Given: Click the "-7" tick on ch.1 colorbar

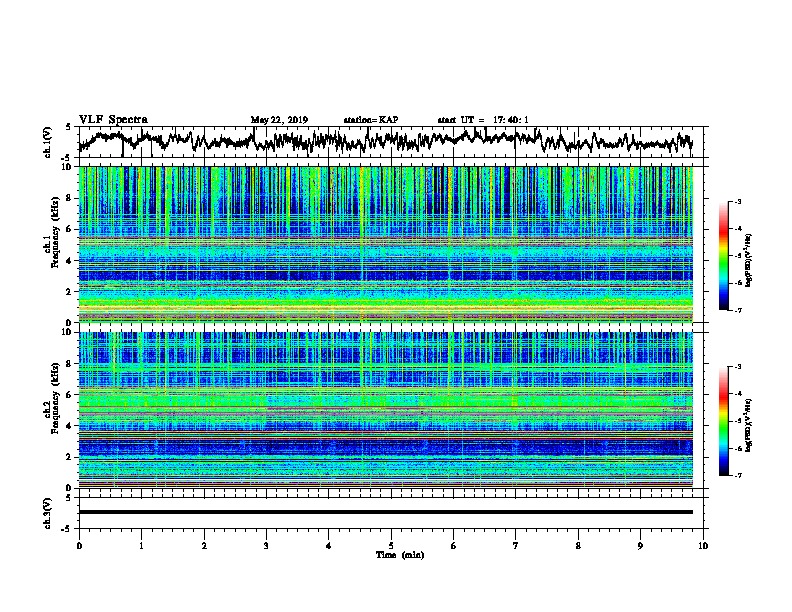Looking at the screenshot, I should [x=737, y=310].
